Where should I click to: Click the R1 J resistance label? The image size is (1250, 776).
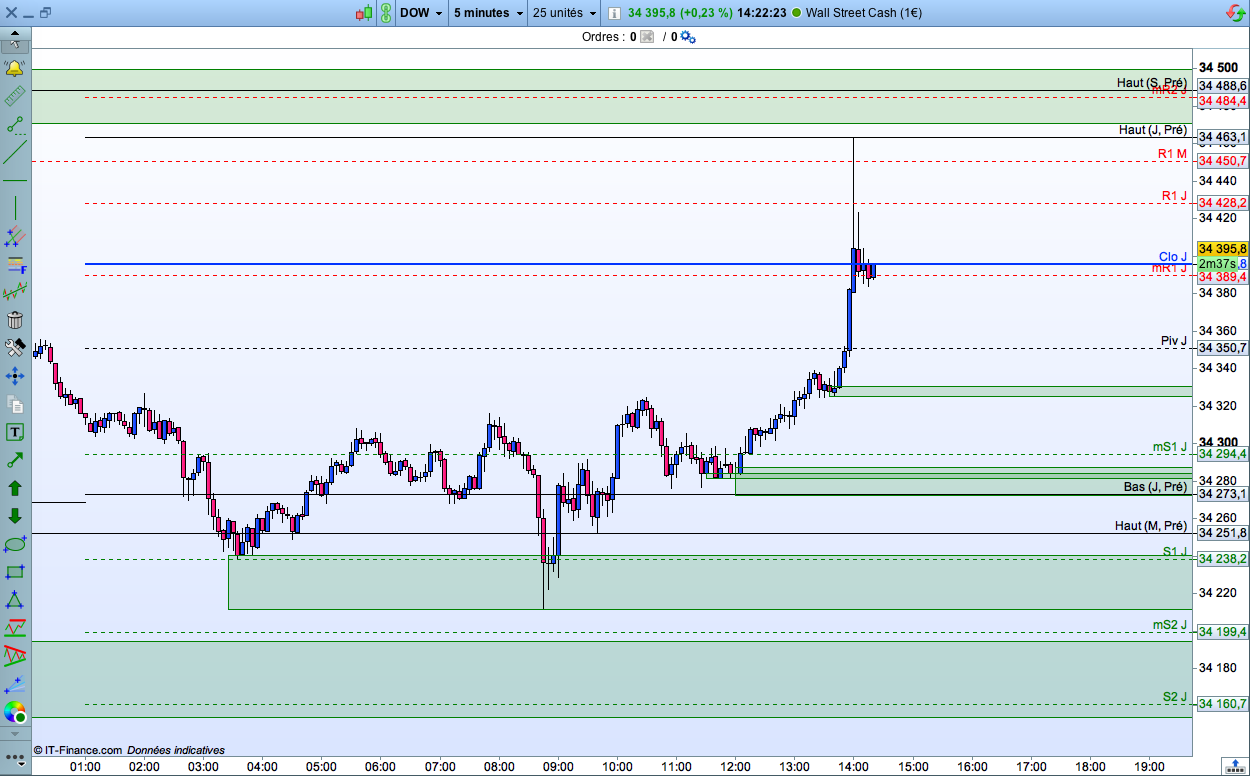coord(1175,196)
